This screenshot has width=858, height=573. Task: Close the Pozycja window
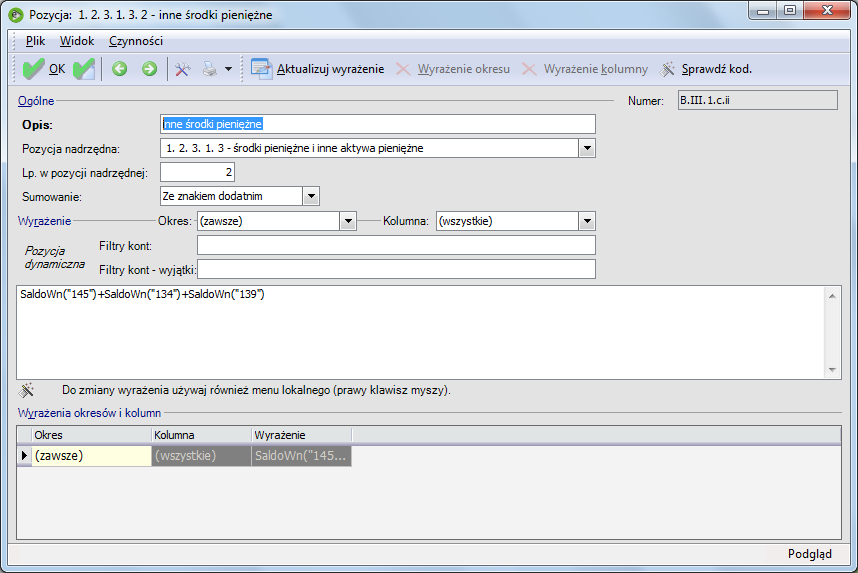[827, 11]
